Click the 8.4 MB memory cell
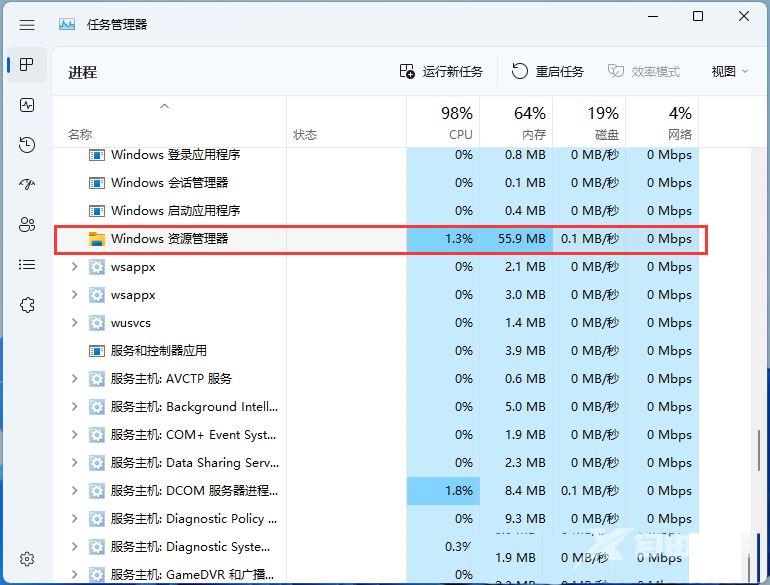The image size is (770, 585). tap(516, 491)
